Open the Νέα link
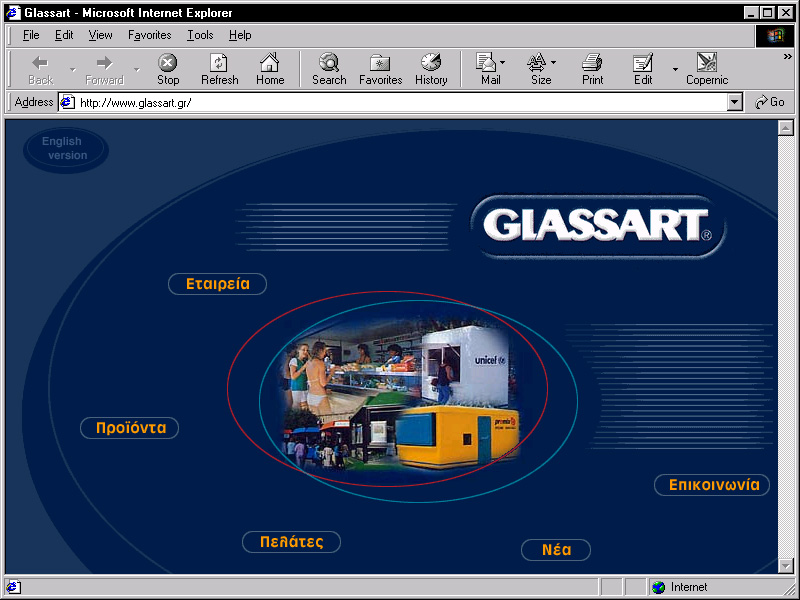 click(556, 550)
